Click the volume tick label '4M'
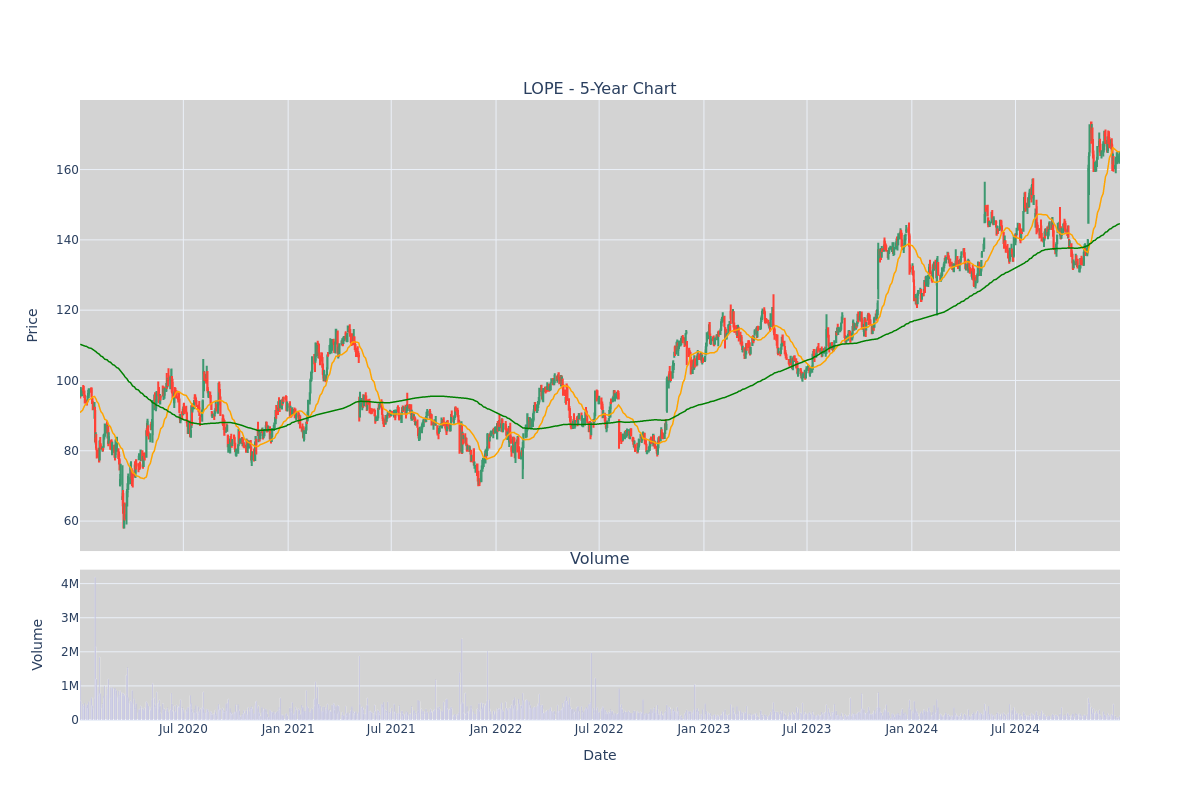The width and height of the screenshot is (1200, 800). tap(70, 584)
